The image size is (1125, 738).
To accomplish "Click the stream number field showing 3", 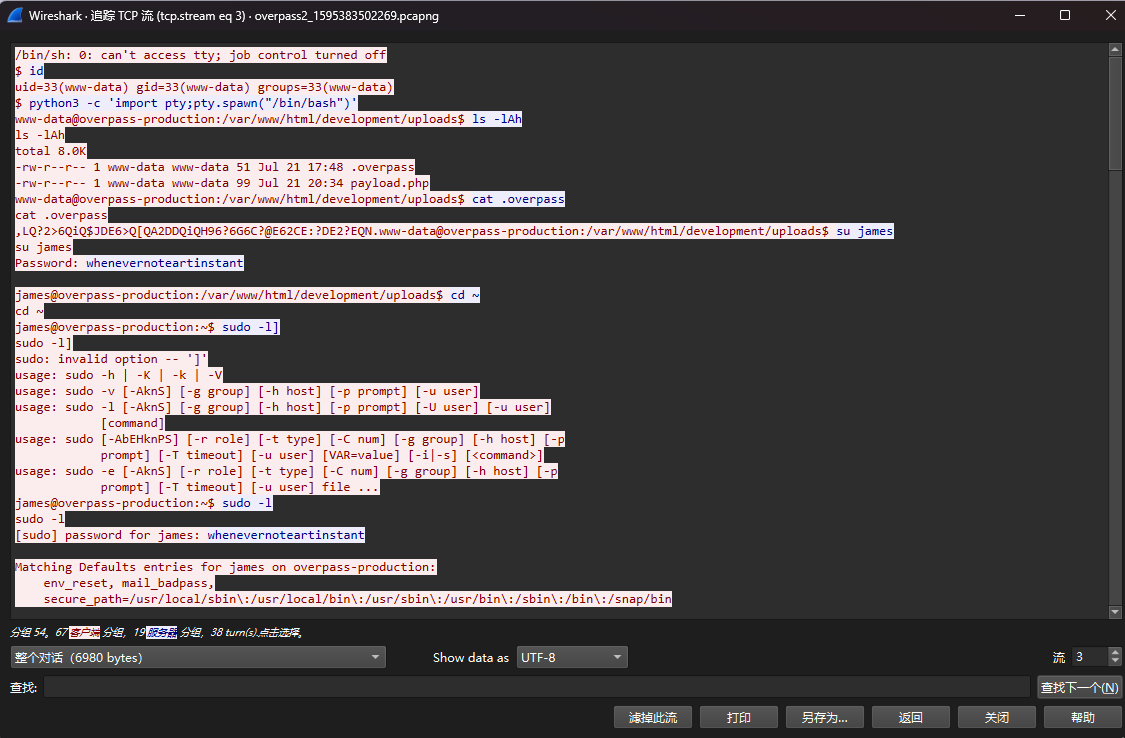I will [1089, 657].
